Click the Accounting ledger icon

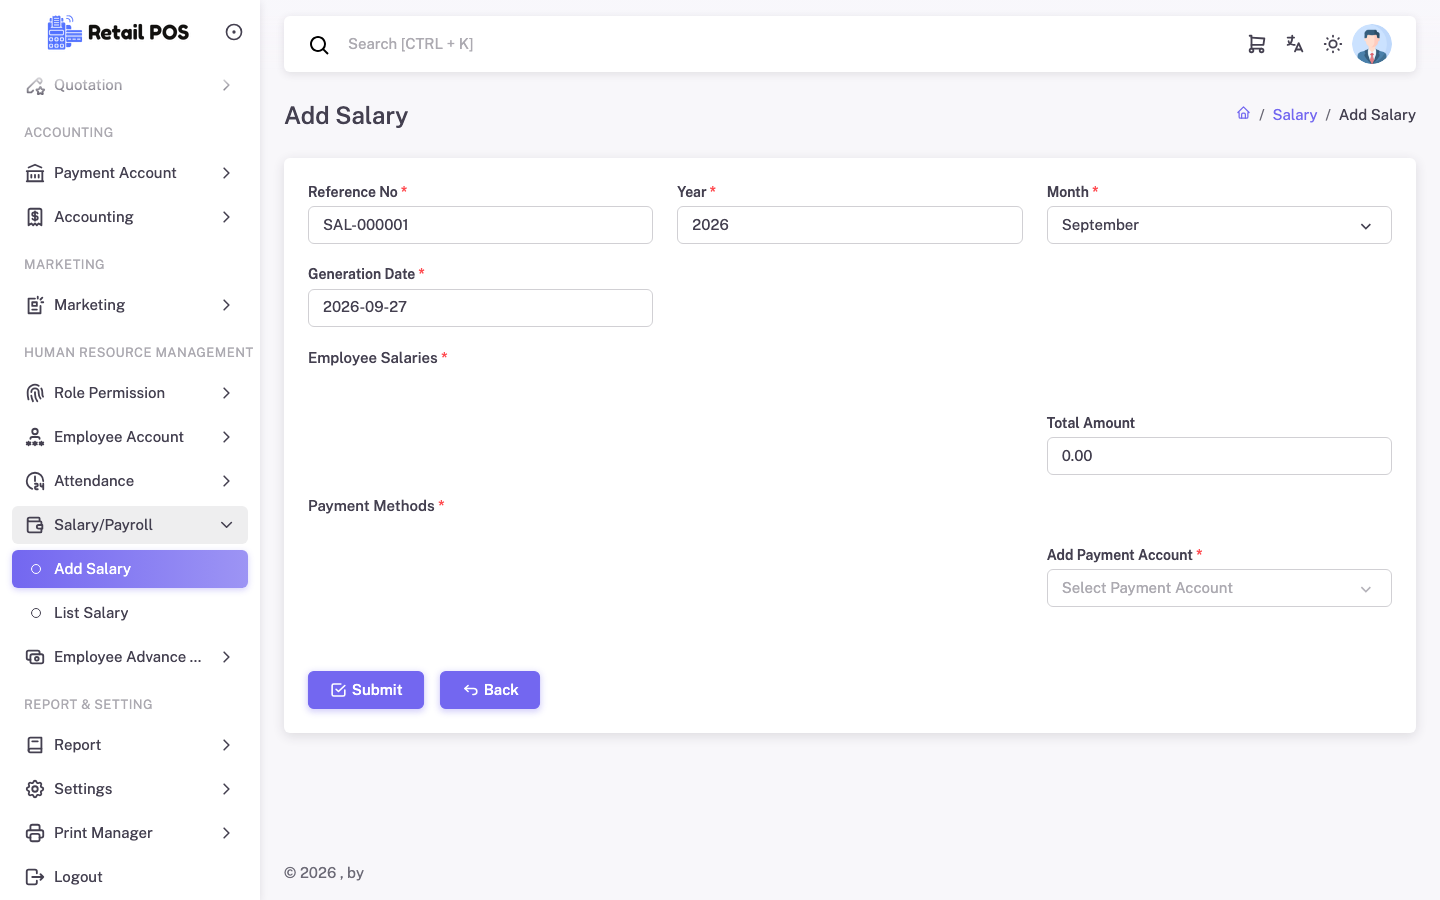35,217
